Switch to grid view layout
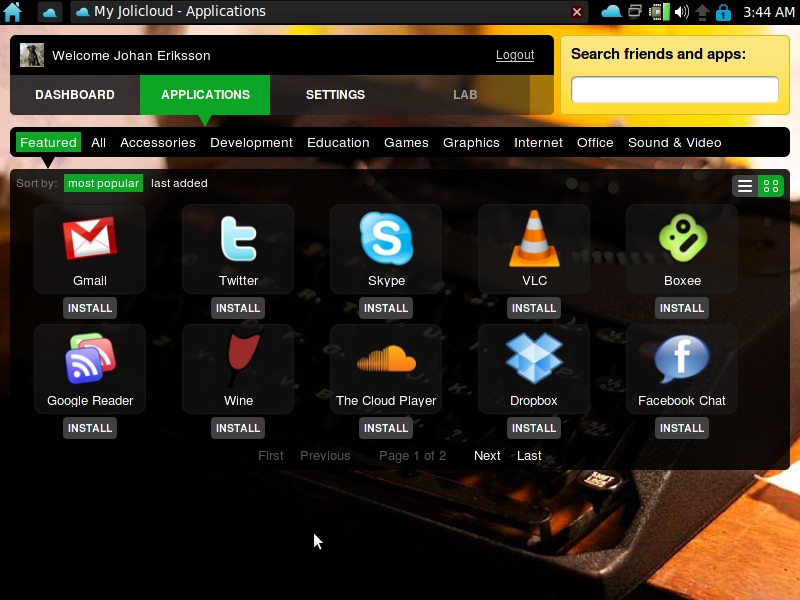Viewport: 800px width, 600px height. coord(771,186)
